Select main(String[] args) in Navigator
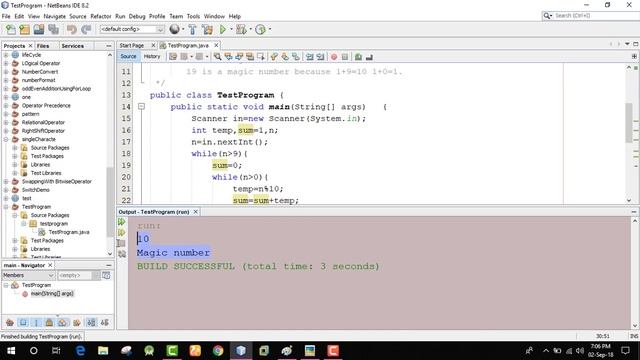 click(x=52, y=293)
